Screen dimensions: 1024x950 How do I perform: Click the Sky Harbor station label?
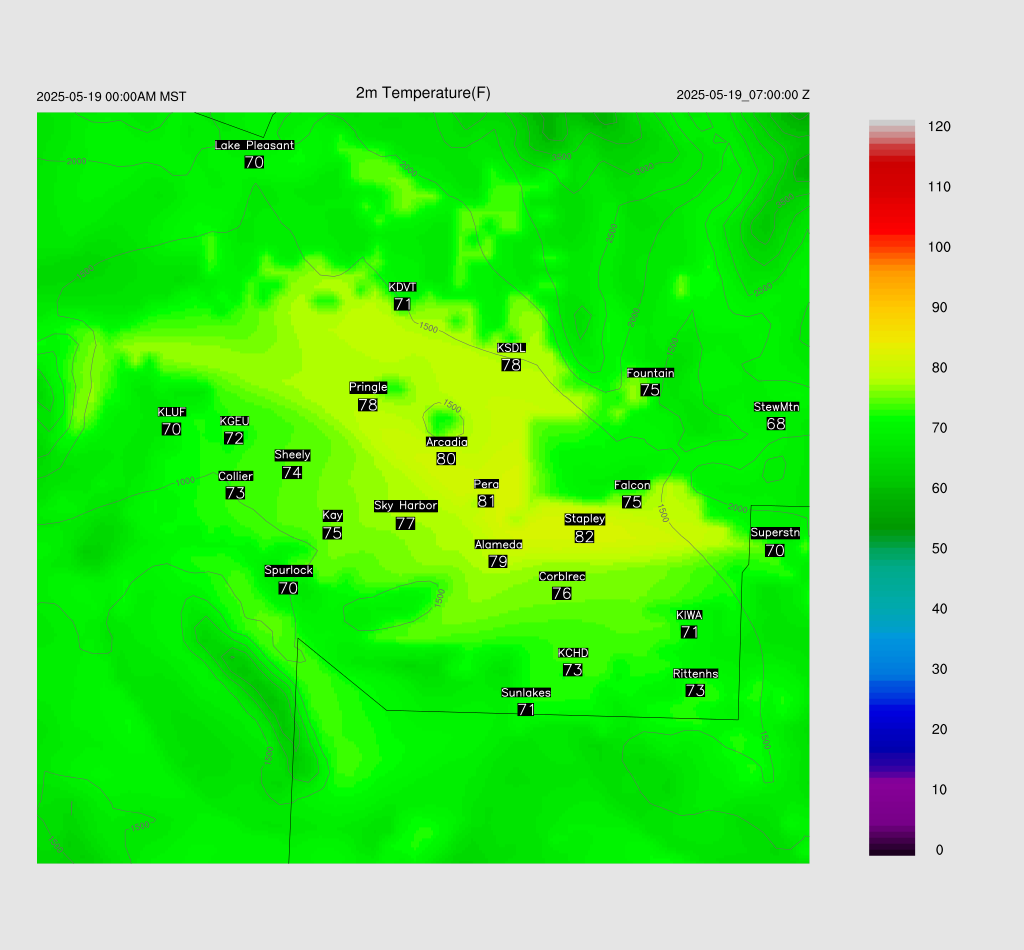pos(406,506)
